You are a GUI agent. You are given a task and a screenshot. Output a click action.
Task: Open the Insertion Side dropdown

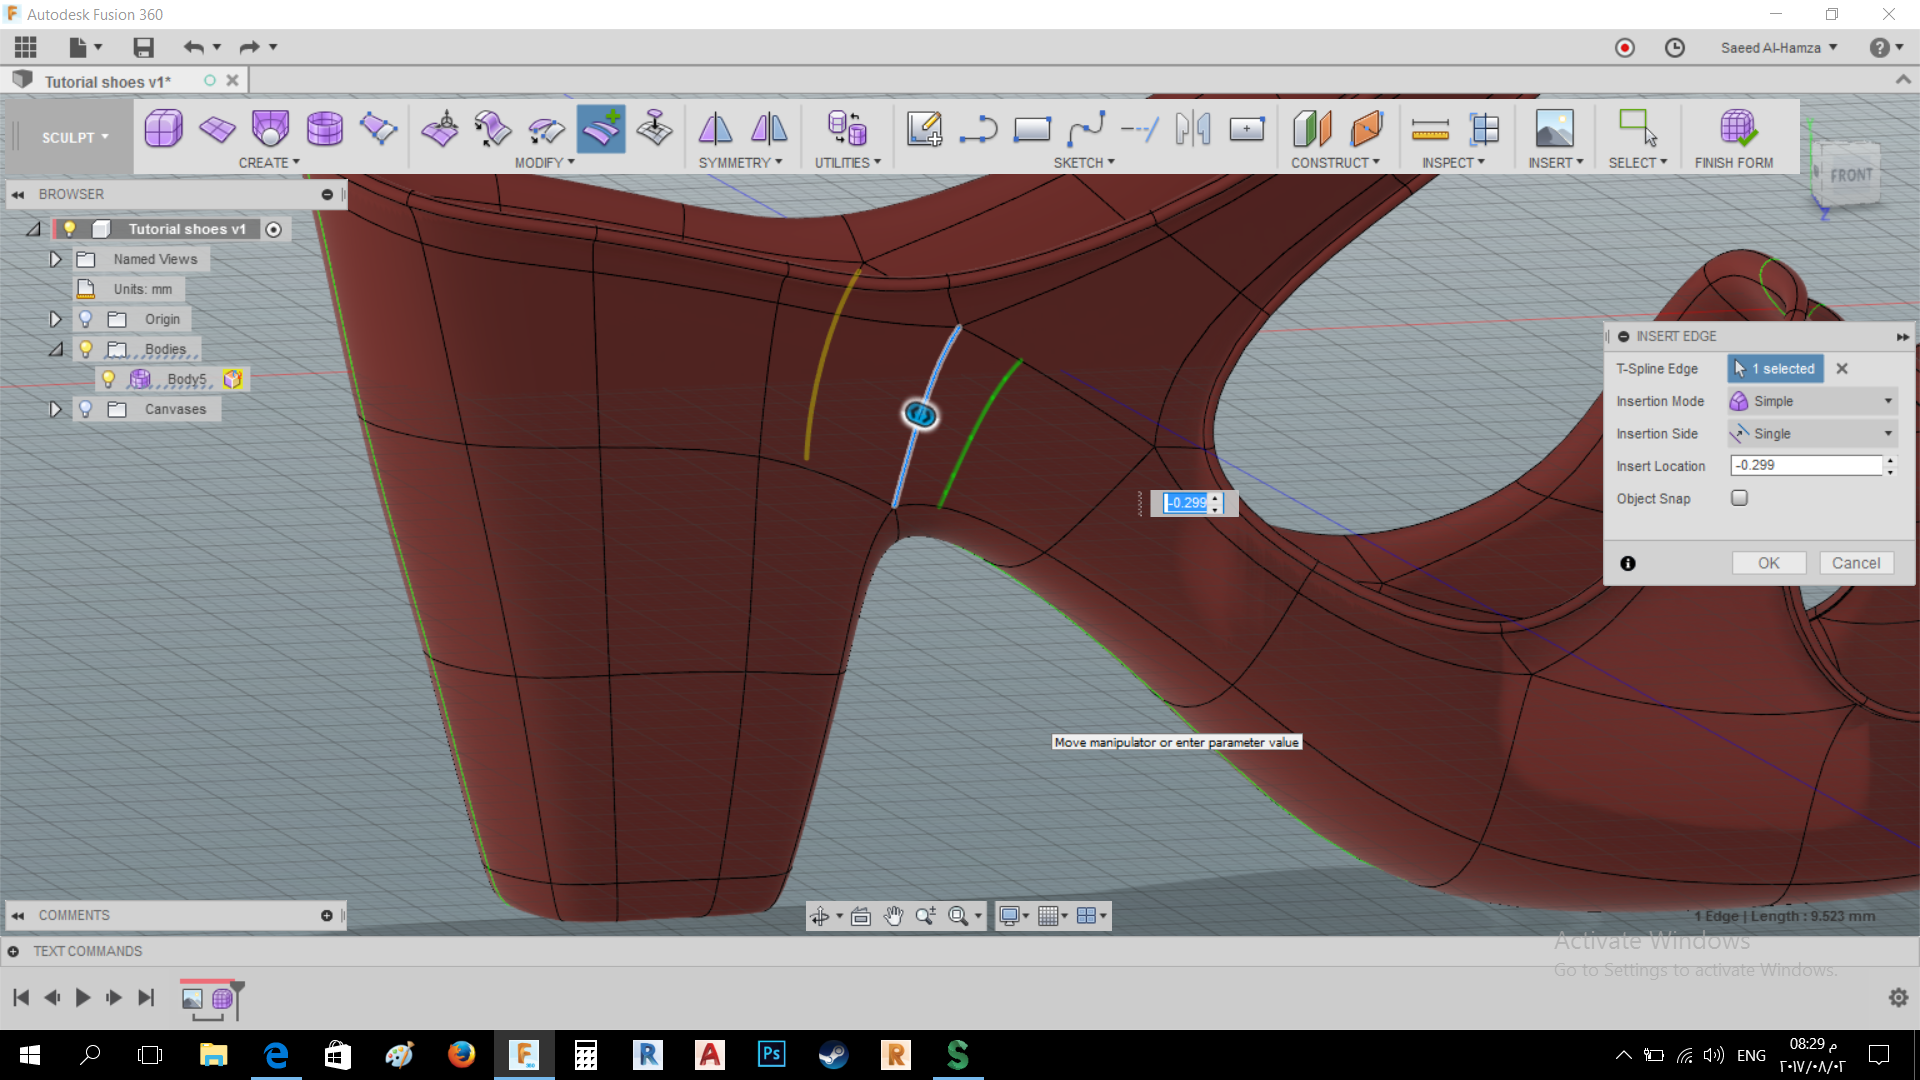(1888, 433)
